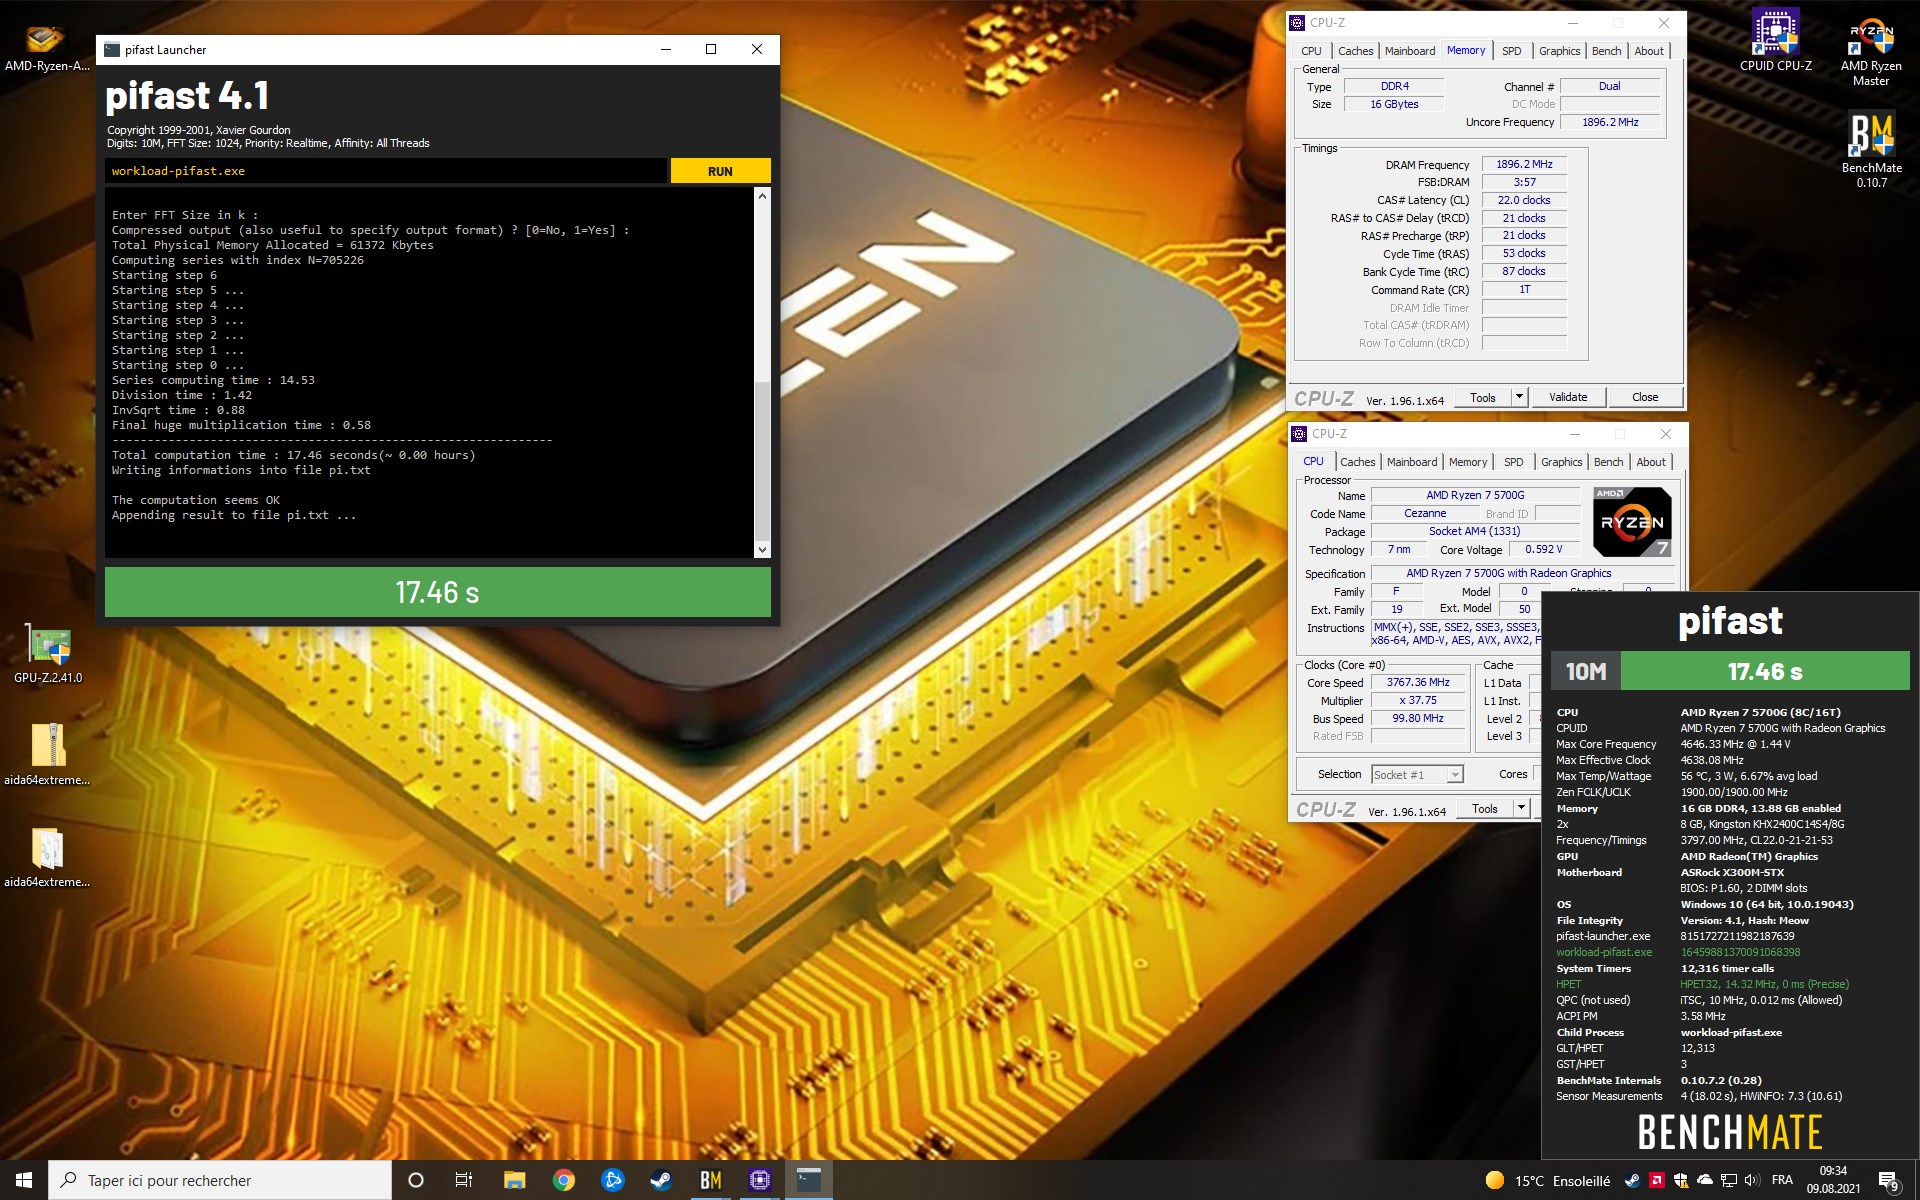The image size is (1920, 1200).
Task: Open the AMD Ryzen Master desktop shortcut
Action: [1871, 52]
